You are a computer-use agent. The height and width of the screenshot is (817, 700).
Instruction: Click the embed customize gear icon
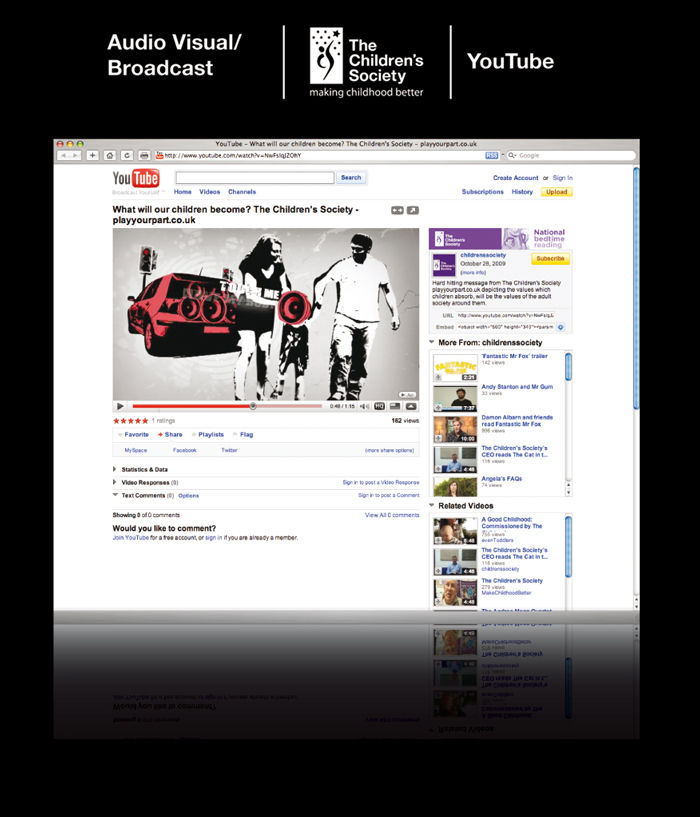tap(561, 327)
